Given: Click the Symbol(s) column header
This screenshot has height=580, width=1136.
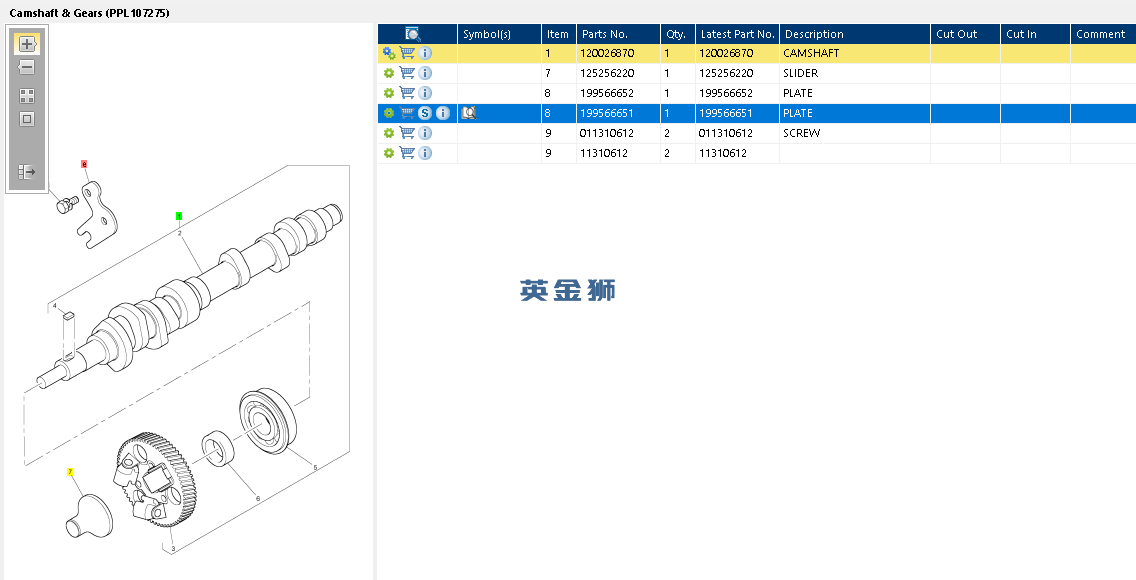Looking at the screenshot, I should (x=499, y=34).
